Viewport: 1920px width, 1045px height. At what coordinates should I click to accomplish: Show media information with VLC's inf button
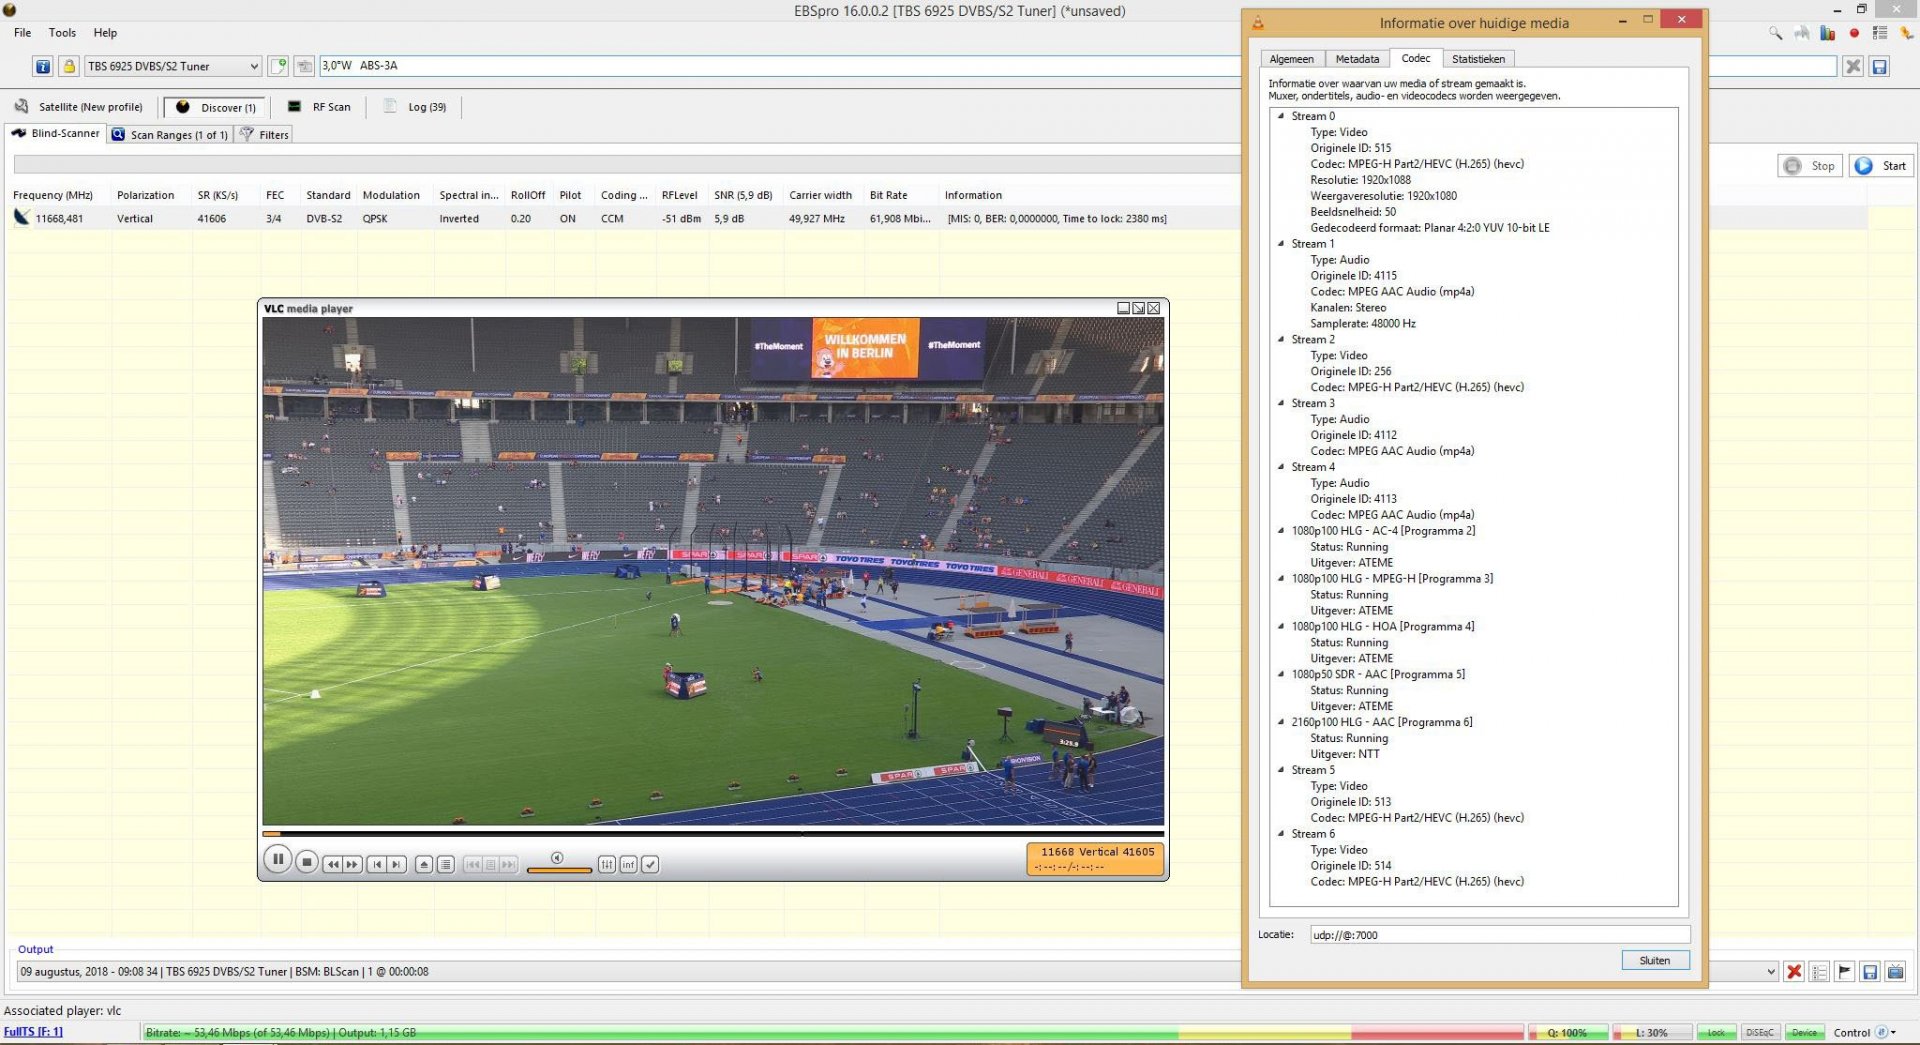pos(629,864)
